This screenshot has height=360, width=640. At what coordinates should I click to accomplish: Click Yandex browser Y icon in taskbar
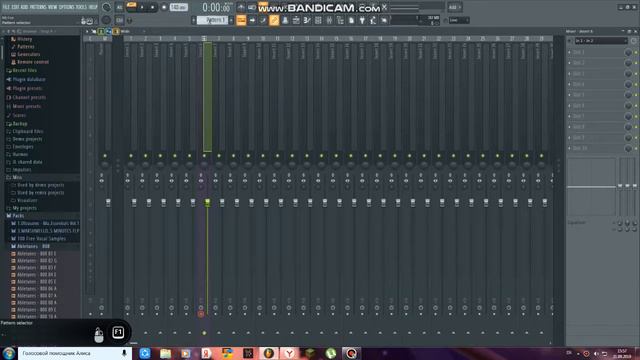[x=289, y=353]
